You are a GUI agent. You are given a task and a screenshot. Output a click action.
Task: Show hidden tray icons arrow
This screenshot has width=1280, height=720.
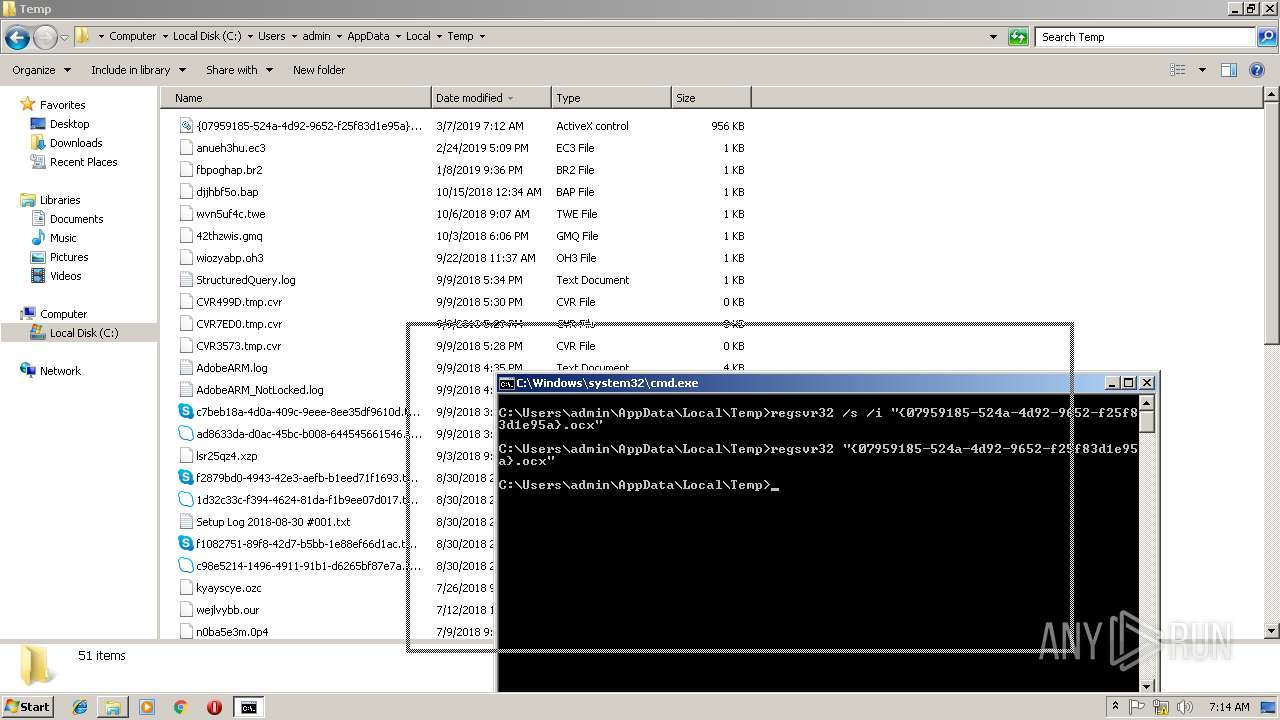point(1115,707)
